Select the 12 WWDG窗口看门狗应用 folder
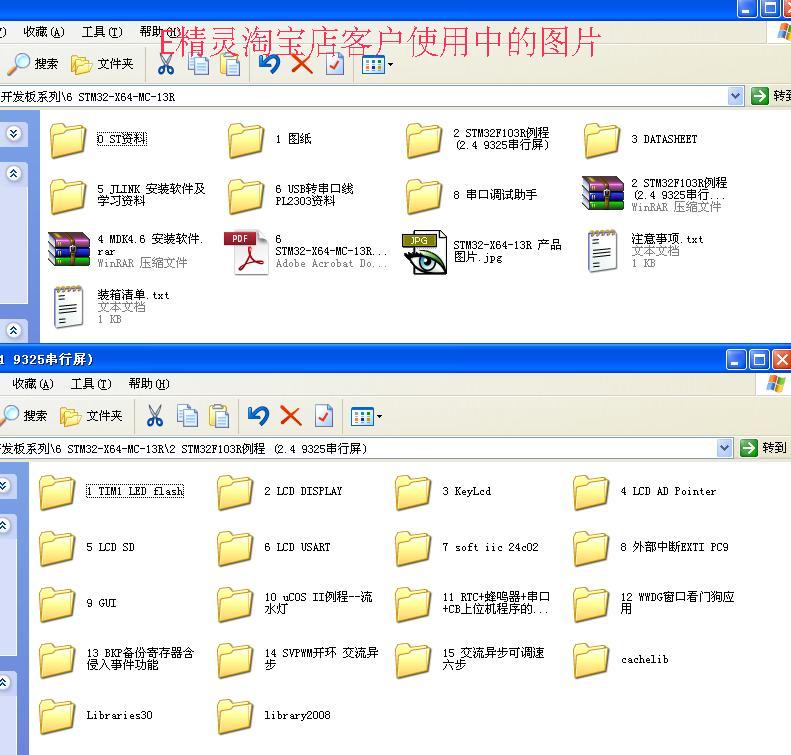The height and width of the screenshot is (755, 791). coord(653,604)
